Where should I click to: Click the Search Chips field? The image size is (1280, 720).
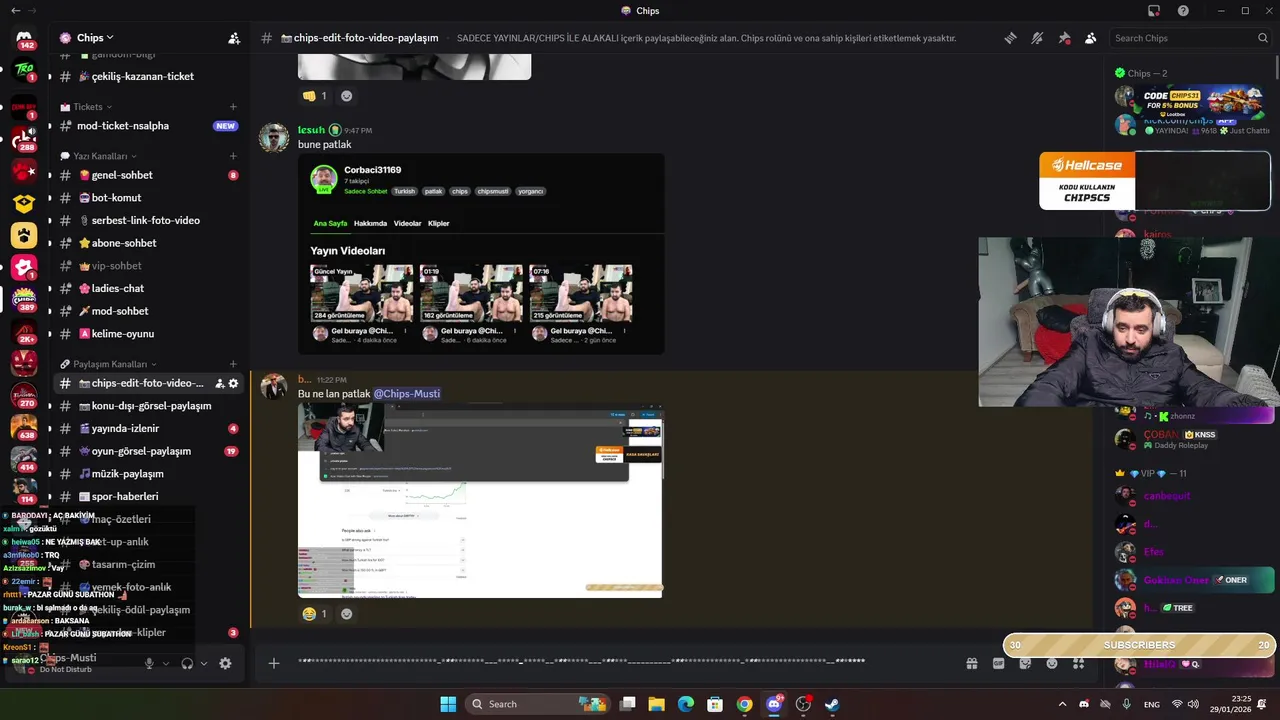tap(1190, 38)
